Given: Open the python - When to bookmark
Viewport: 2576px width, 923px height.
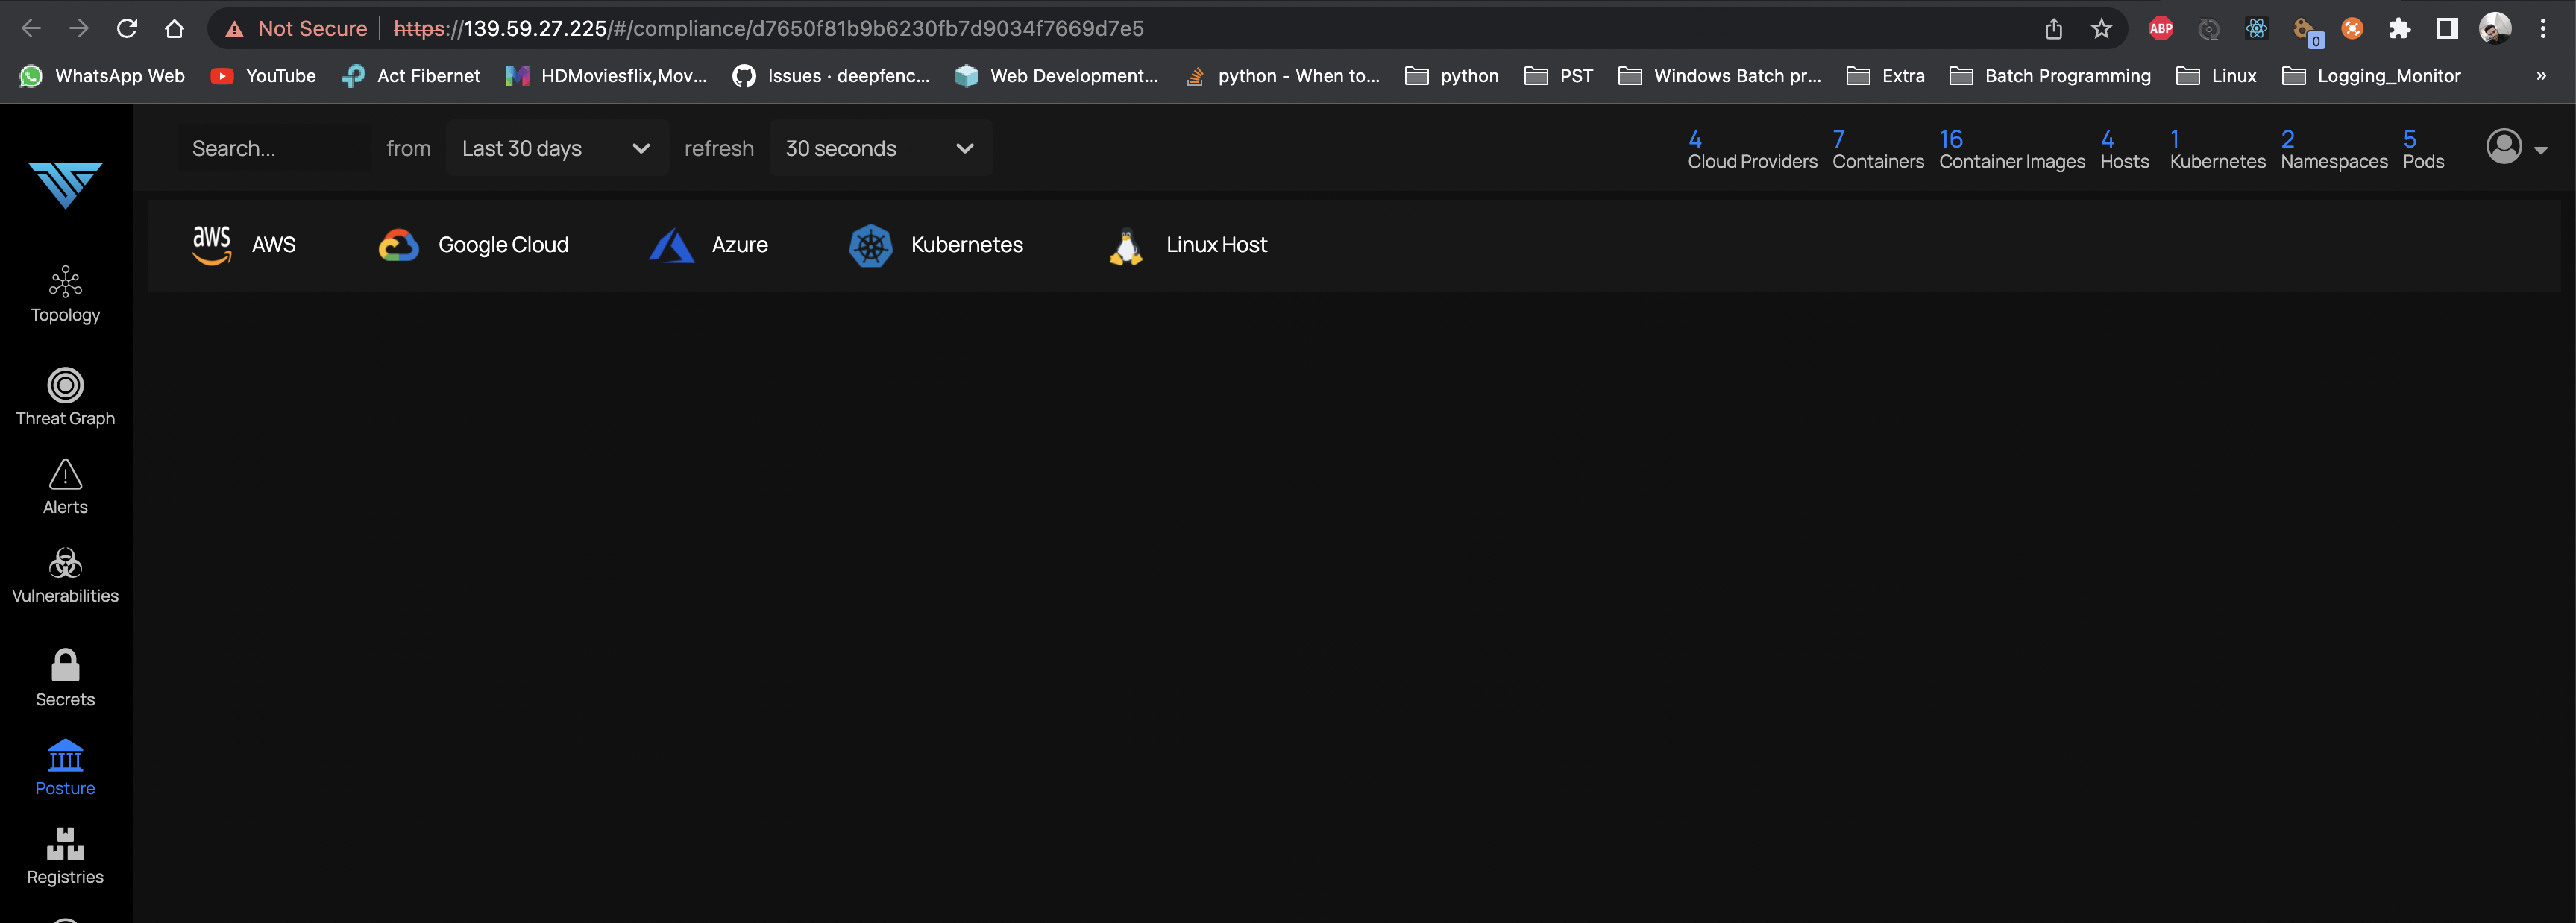Looking at the screenshot, I should coord(1282,76).
